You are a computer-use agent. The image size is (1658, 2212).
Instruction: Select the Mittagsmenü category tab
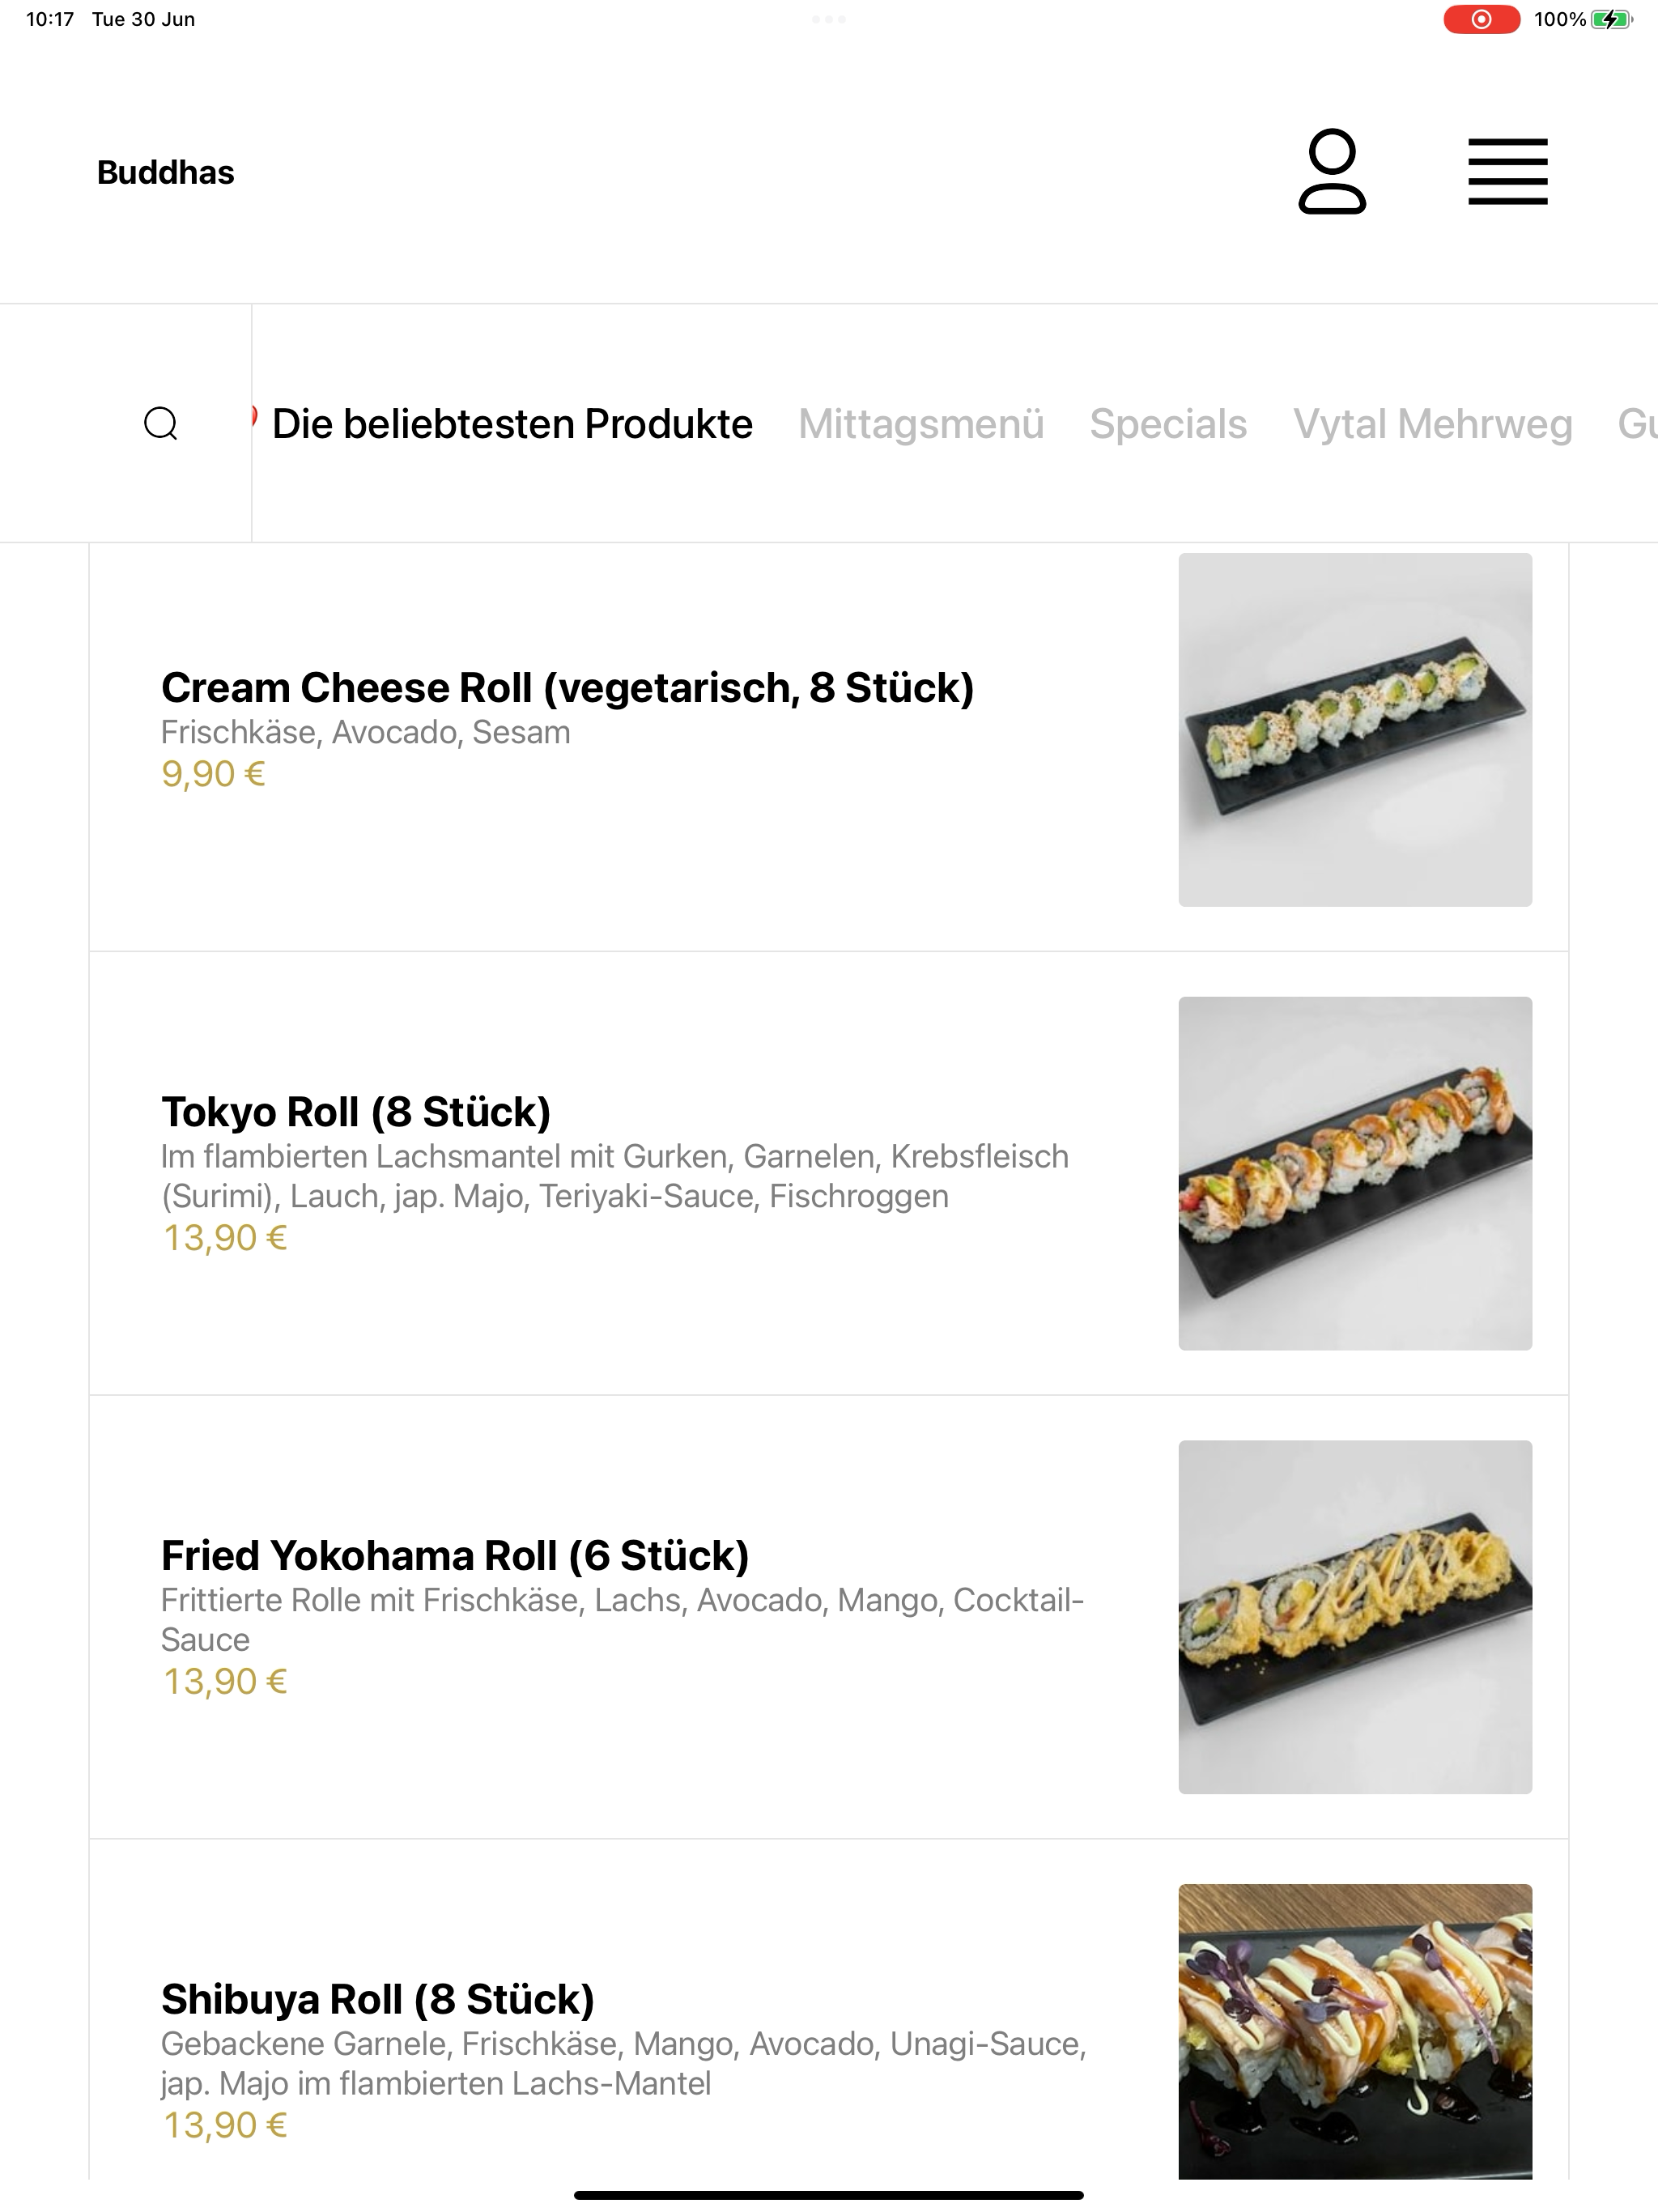tap(921, 424)
